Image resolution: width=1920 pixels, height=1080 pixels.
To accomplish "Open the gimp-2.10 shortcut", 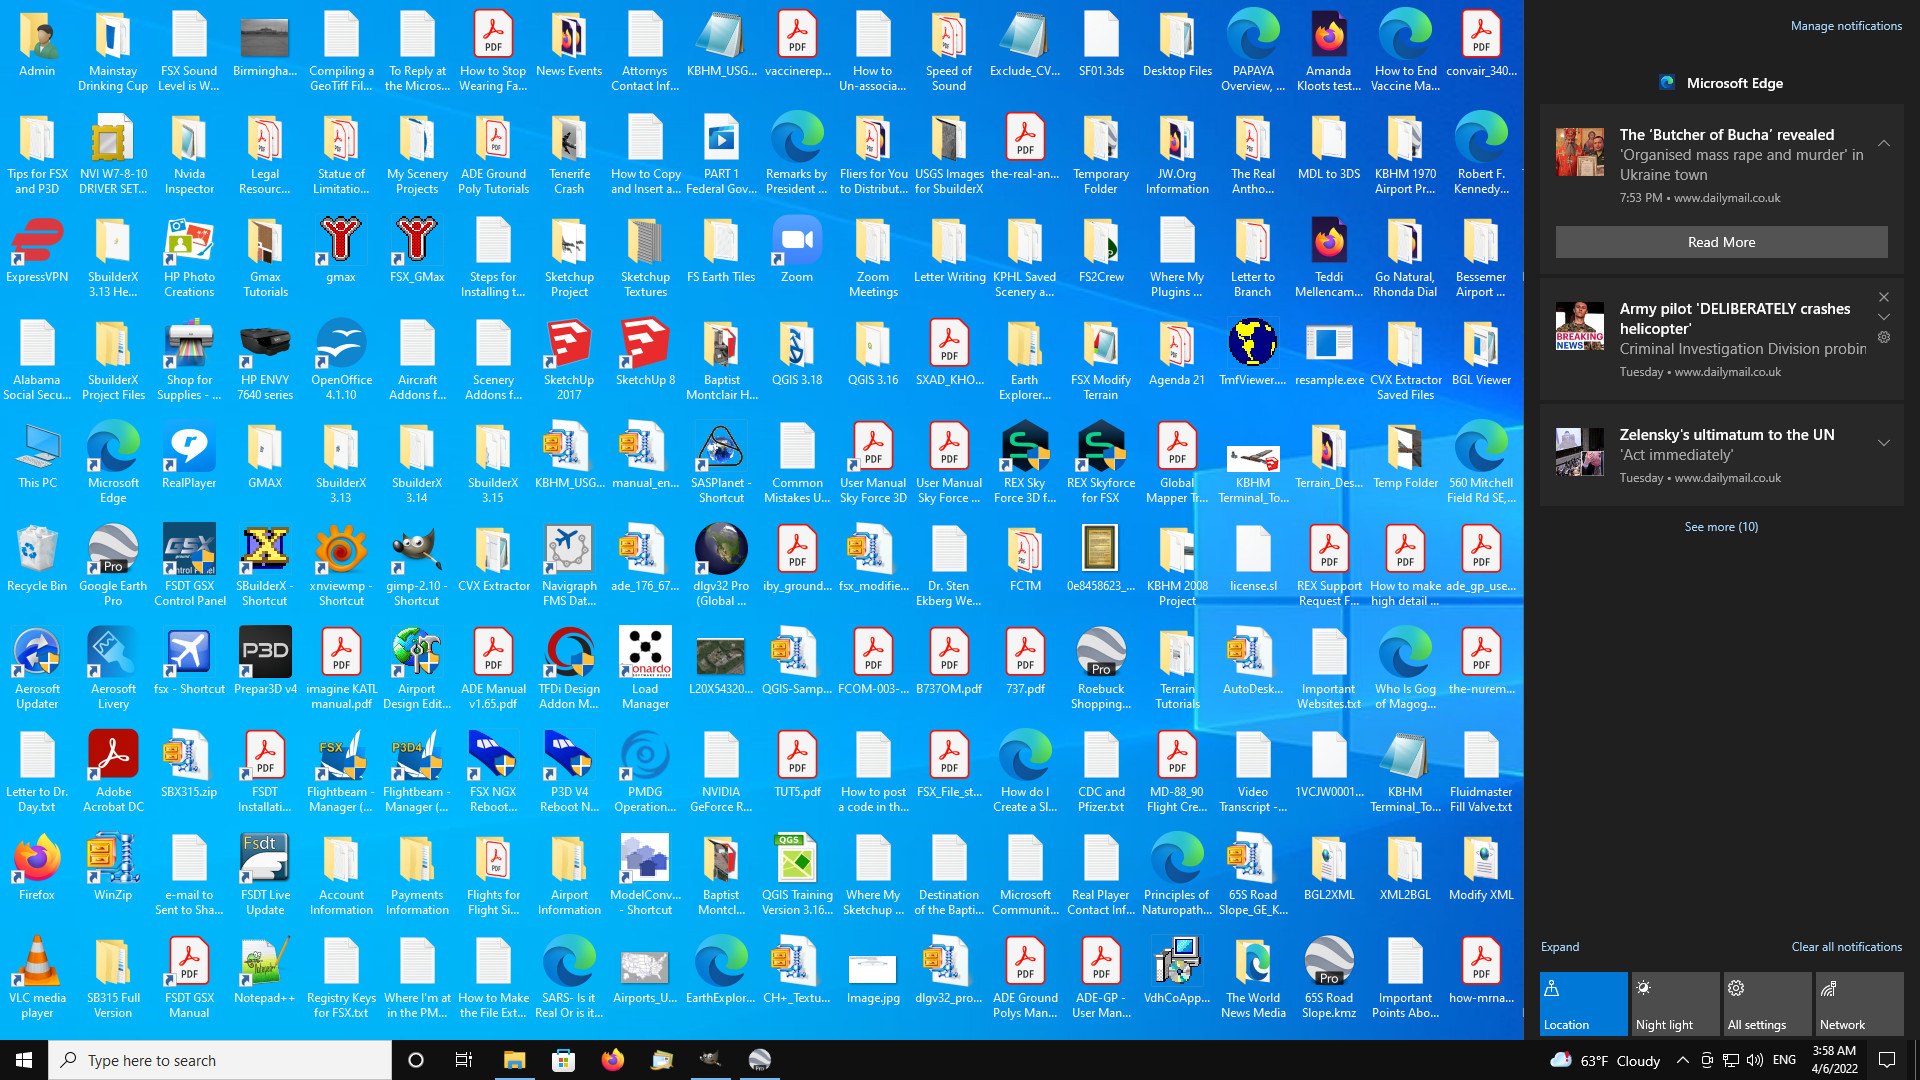I will [417, 564].
